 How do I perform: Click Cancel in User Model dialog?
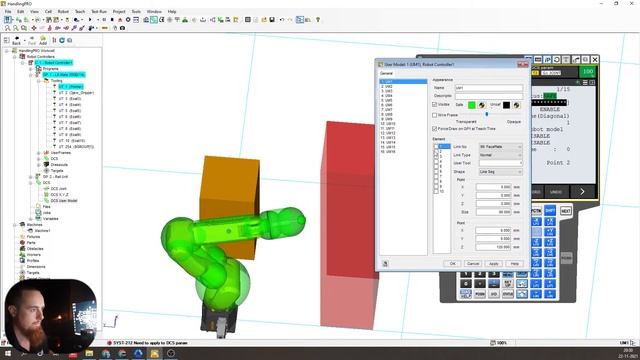(473, 264)
